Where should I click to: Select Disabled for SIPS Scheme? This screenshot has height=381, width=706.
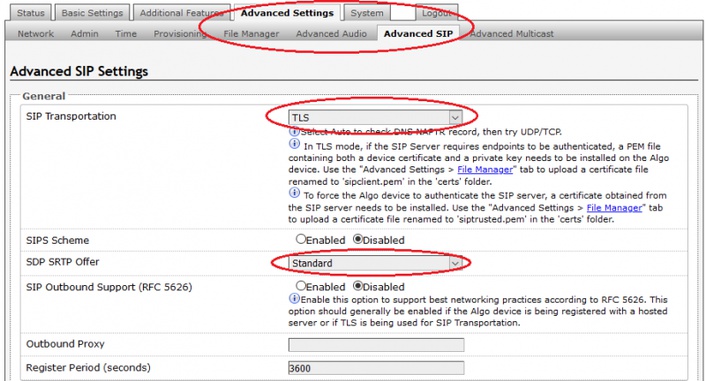(358, 239)
